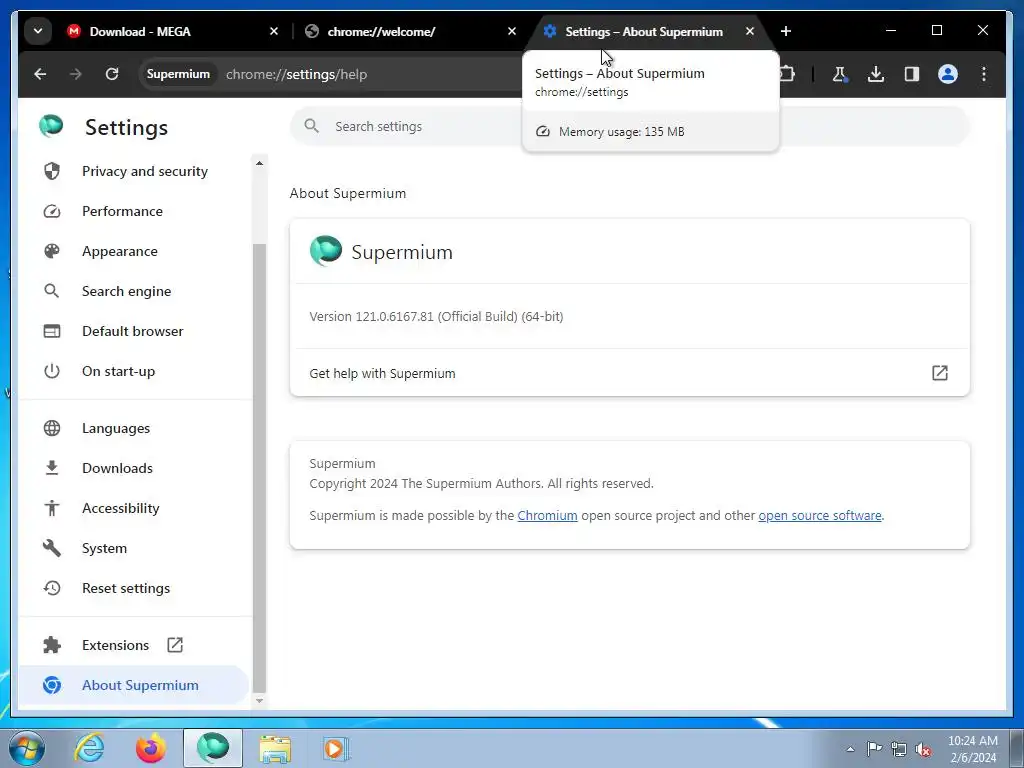
Task: Open the Windows Start menu
Action: pyautogui.click(x=26, y=748)
